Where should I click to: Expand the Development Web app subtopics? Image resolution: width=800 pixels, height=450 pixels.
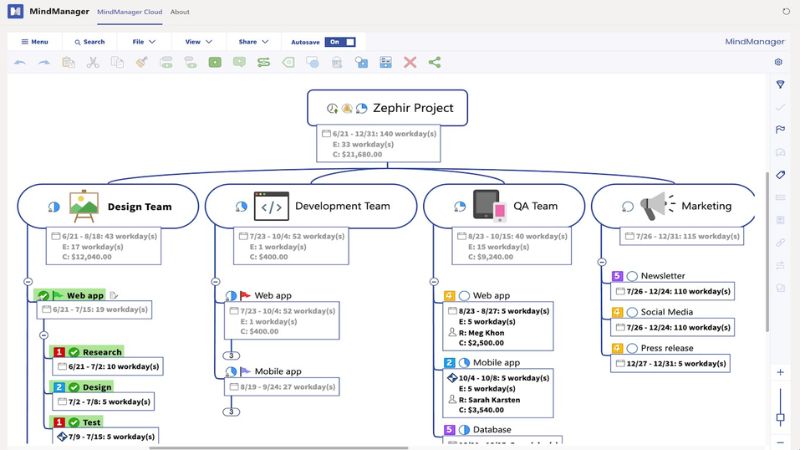[x=231, y=355]
